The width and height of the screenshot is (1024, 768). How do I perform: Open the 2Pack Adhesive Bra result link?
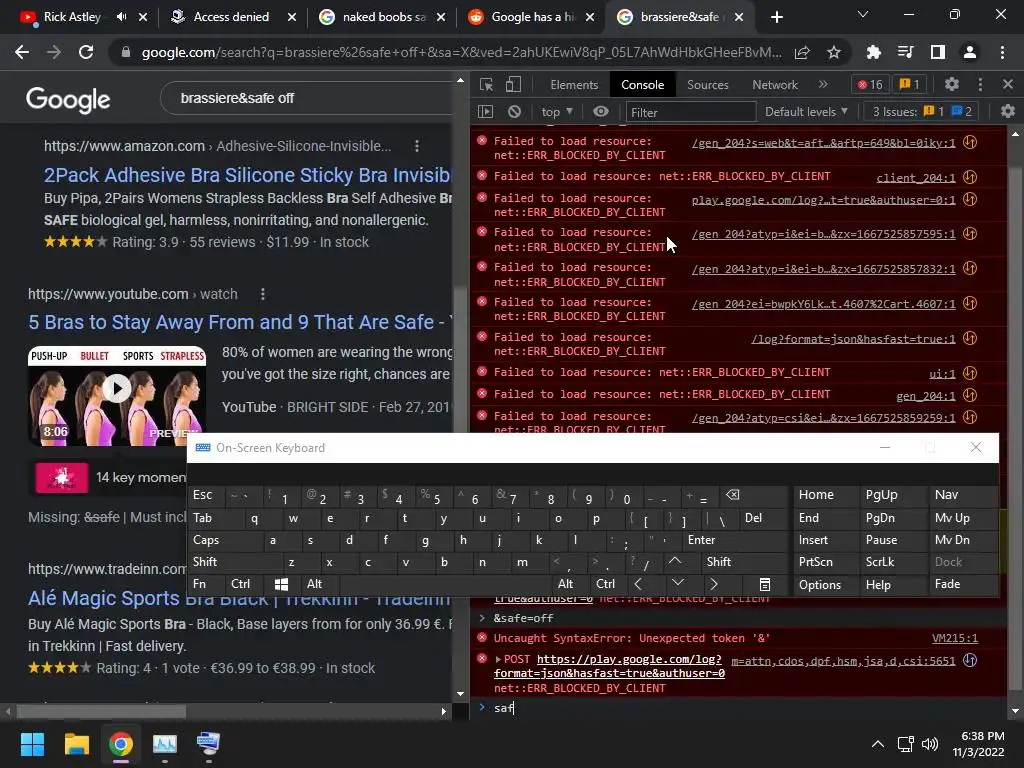click(x=247, y=175)
